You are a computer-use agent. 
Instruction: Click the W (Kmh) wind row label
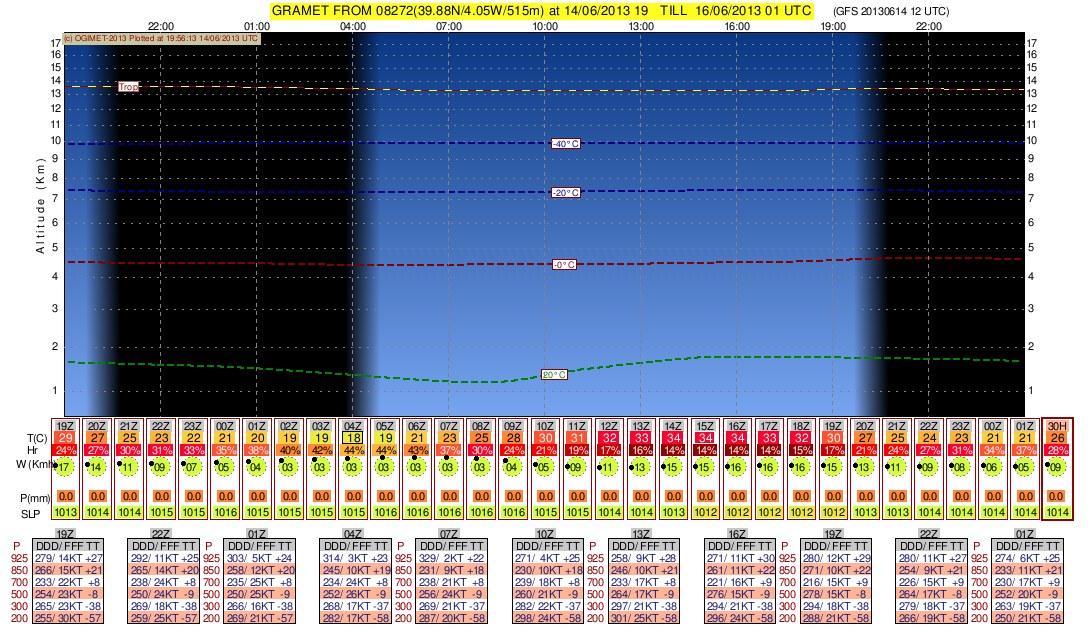35,464
